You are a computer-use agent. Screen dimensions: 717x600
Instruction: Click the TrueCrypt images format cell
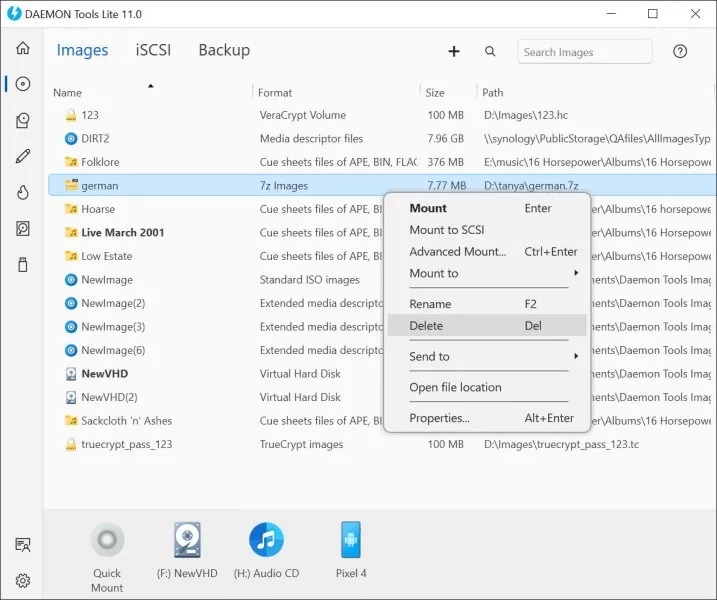click(x=301, y=445)
